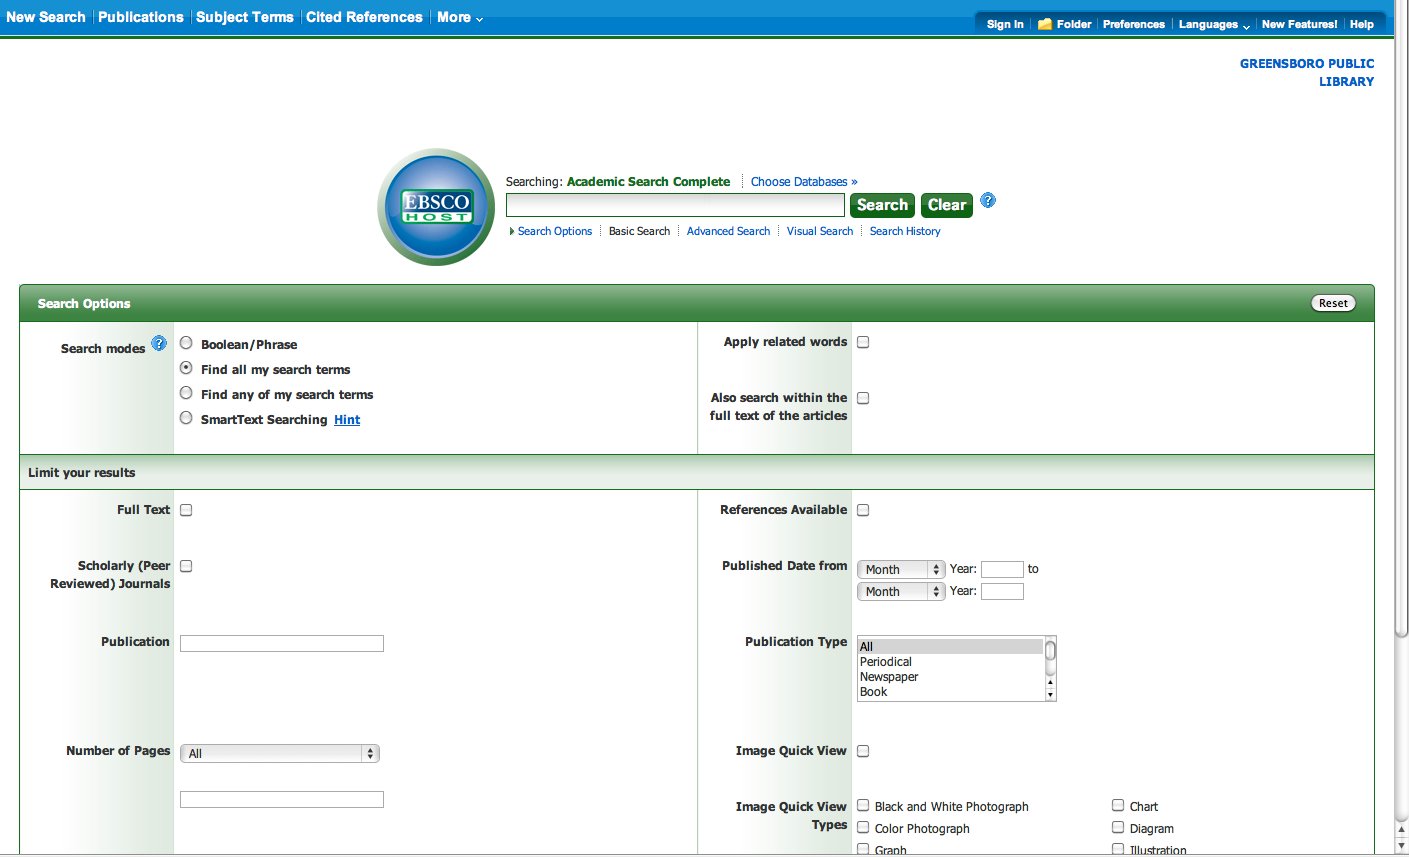Viewport: 1409px width, 857px height.
Task: Select the Boolean/Phrase search mode
Action: point(186,342)
